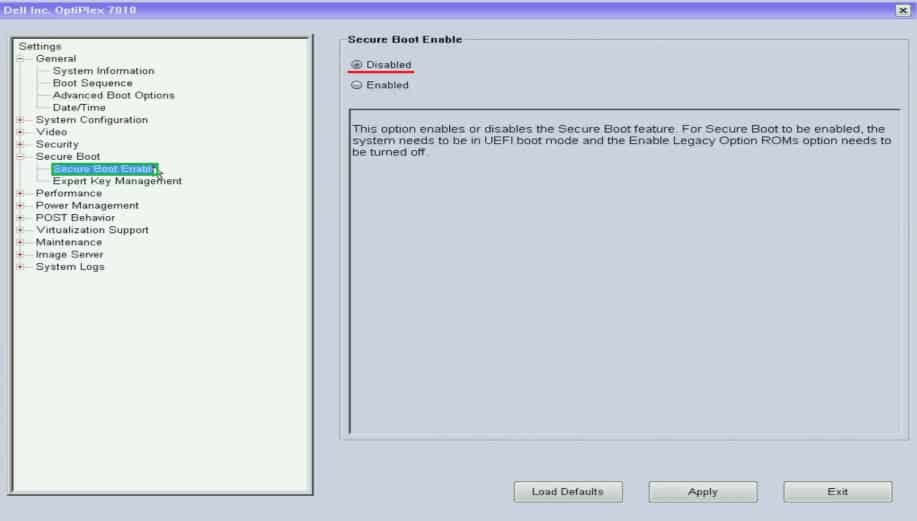Click the Exit button
This screenshot has height=521, width=917.
pyautogui.click(x=837, y=492)
